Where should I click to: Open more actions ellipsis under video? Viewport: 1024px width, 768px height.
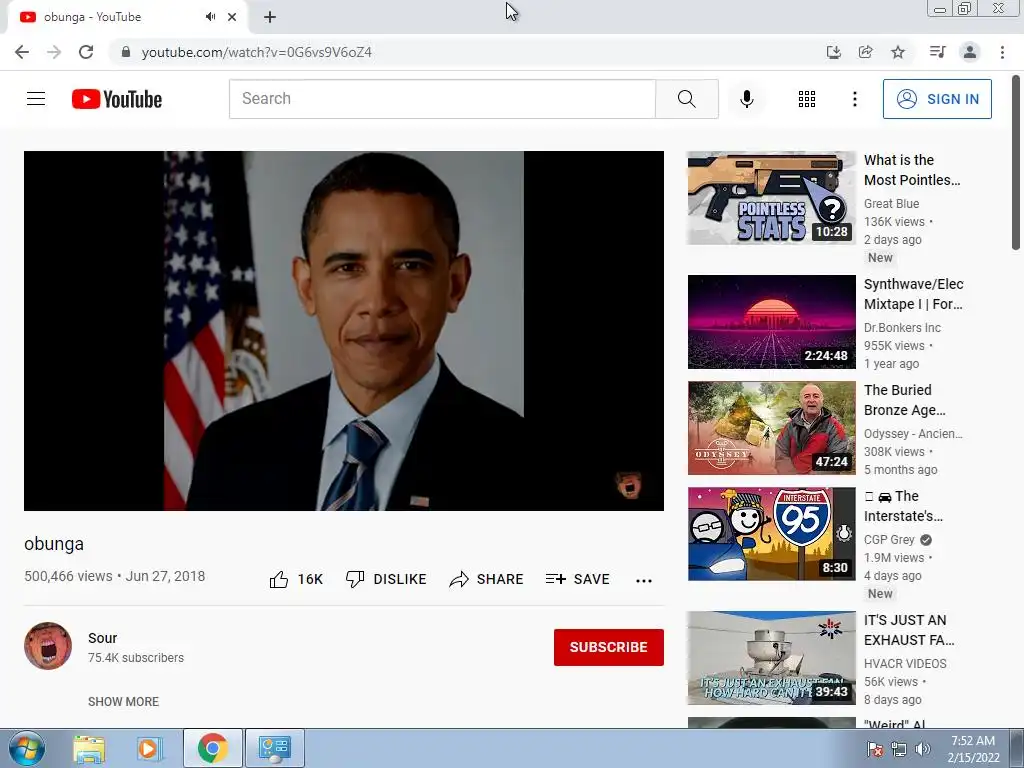pyautogui.click(x=644, y=581)
